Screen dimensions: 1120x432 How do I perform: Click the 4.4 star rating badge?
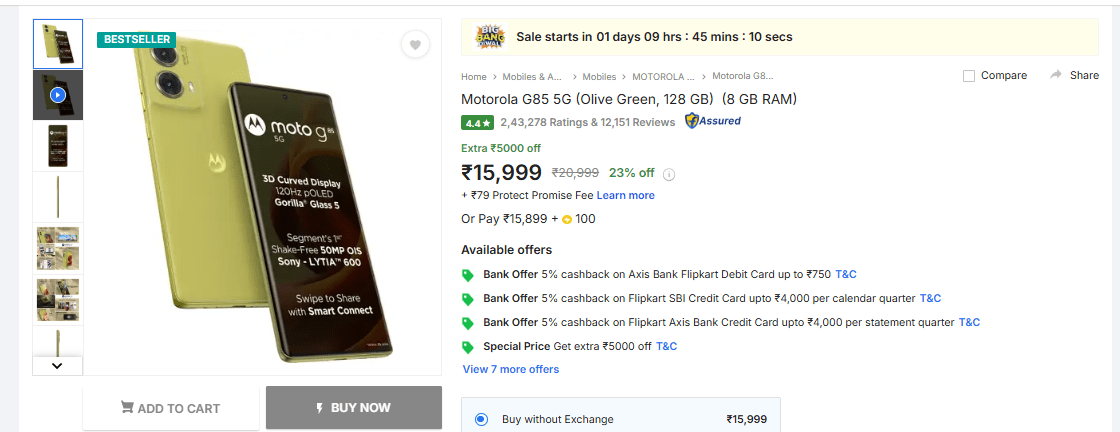(x=477, y=123)
